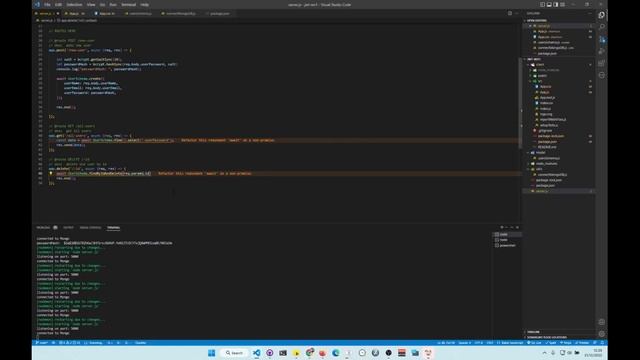Open App.test.js in explorer tree
Image resolution: width=640 pixels, height=360 pixels.
pos(547,98)
